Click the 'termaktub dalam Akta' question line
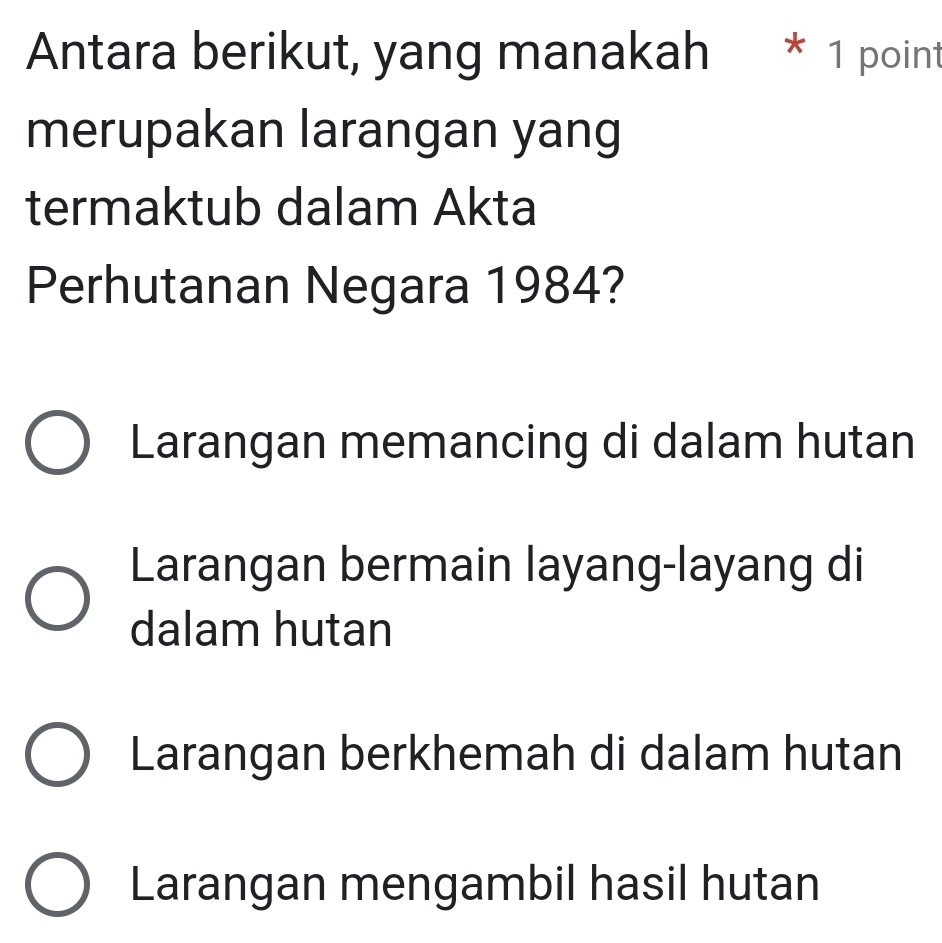 [283, 210]
